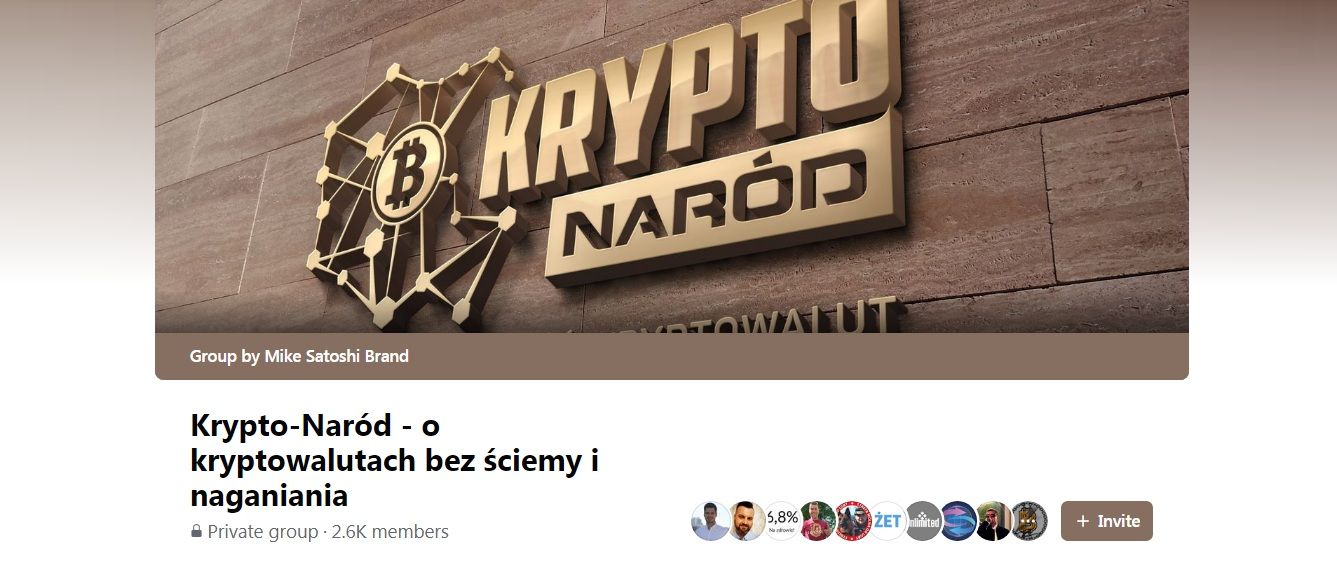Click the Invite button

(x=1106, y=521)
